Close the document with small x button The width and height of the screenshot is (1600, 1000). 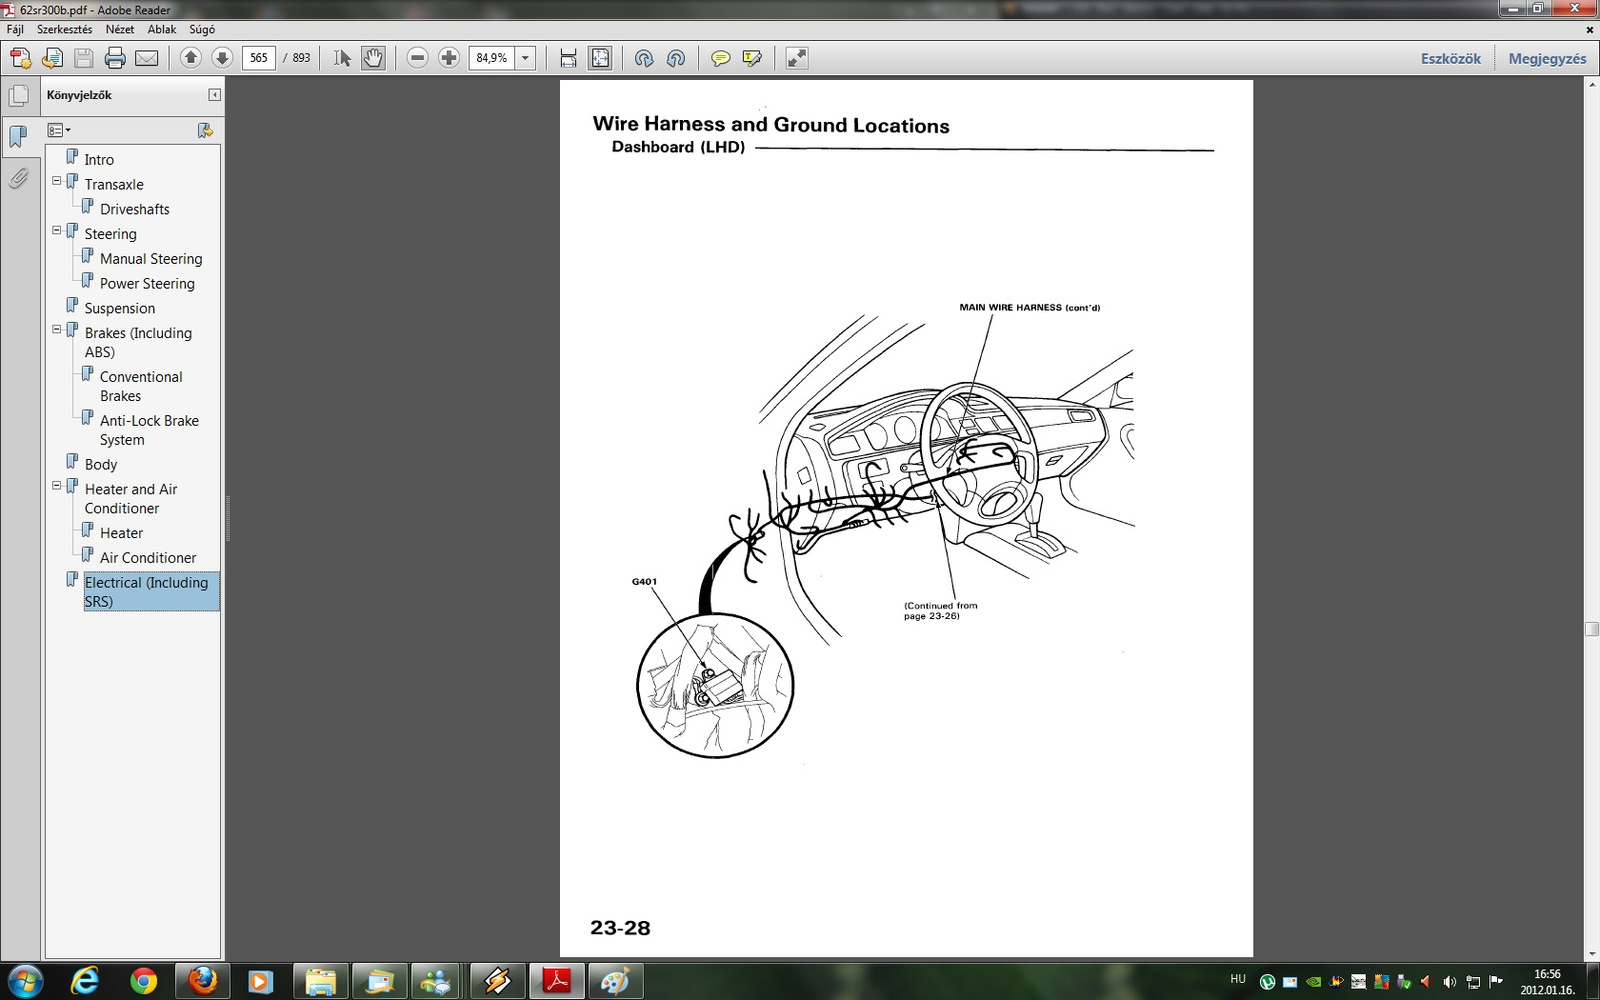click(x=1590, y=29)
